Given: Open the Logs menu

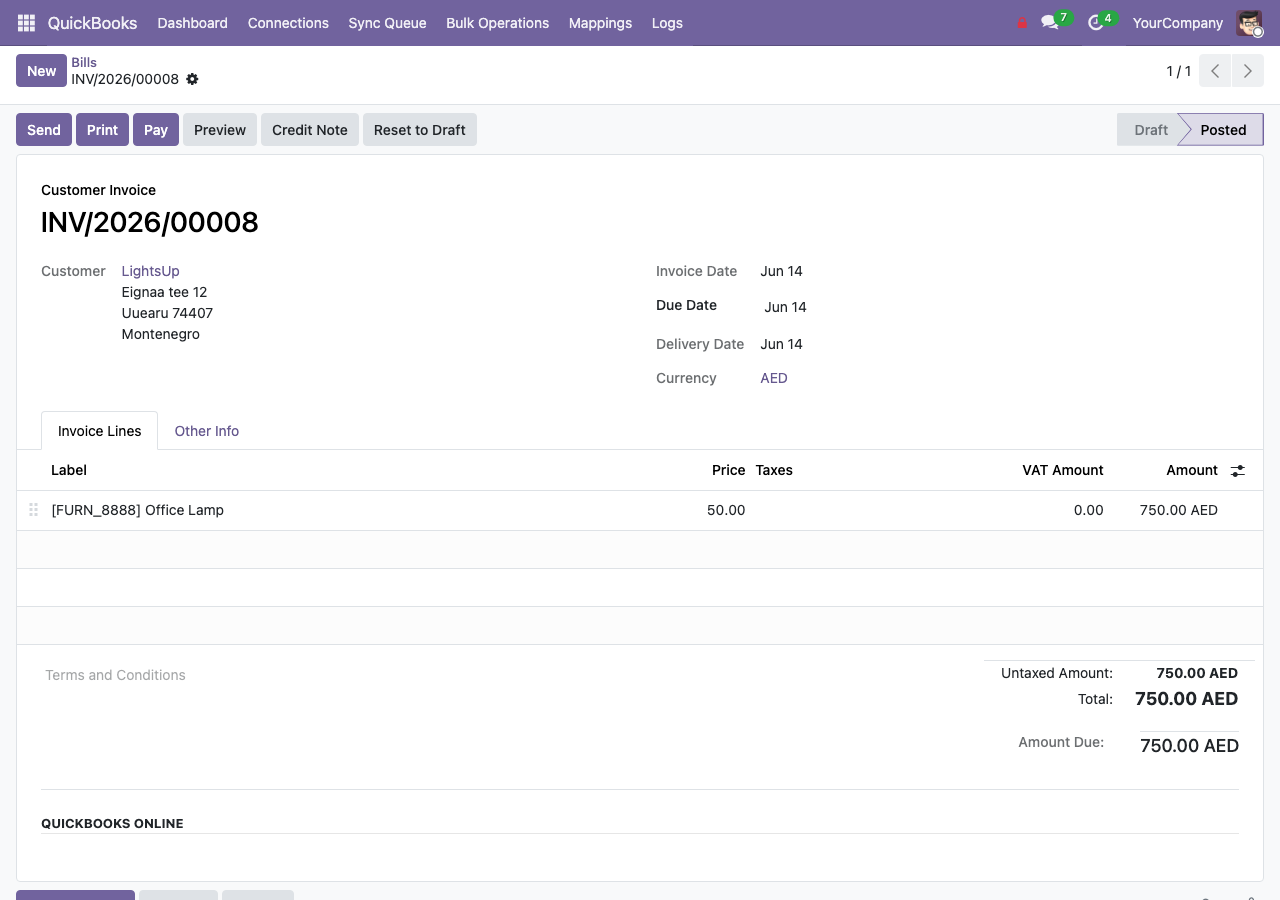Looking at the screenshot, I should tap(667, 23).
